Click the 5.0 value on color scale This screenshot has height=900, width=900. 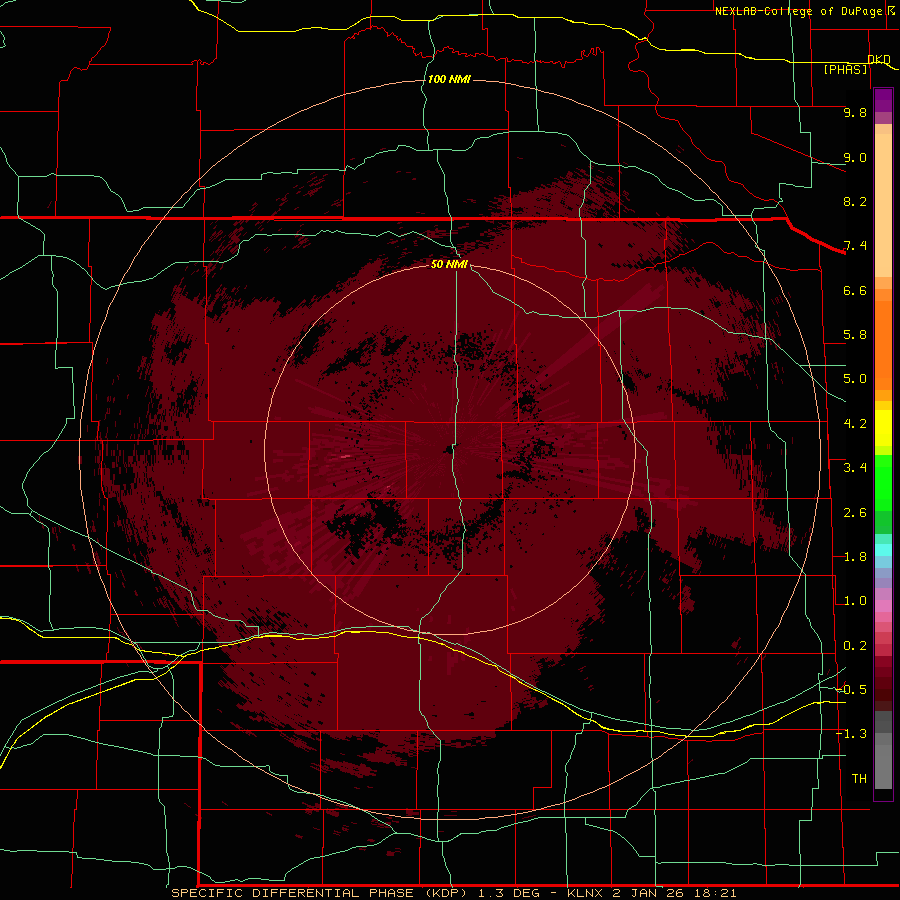[855, 379]
